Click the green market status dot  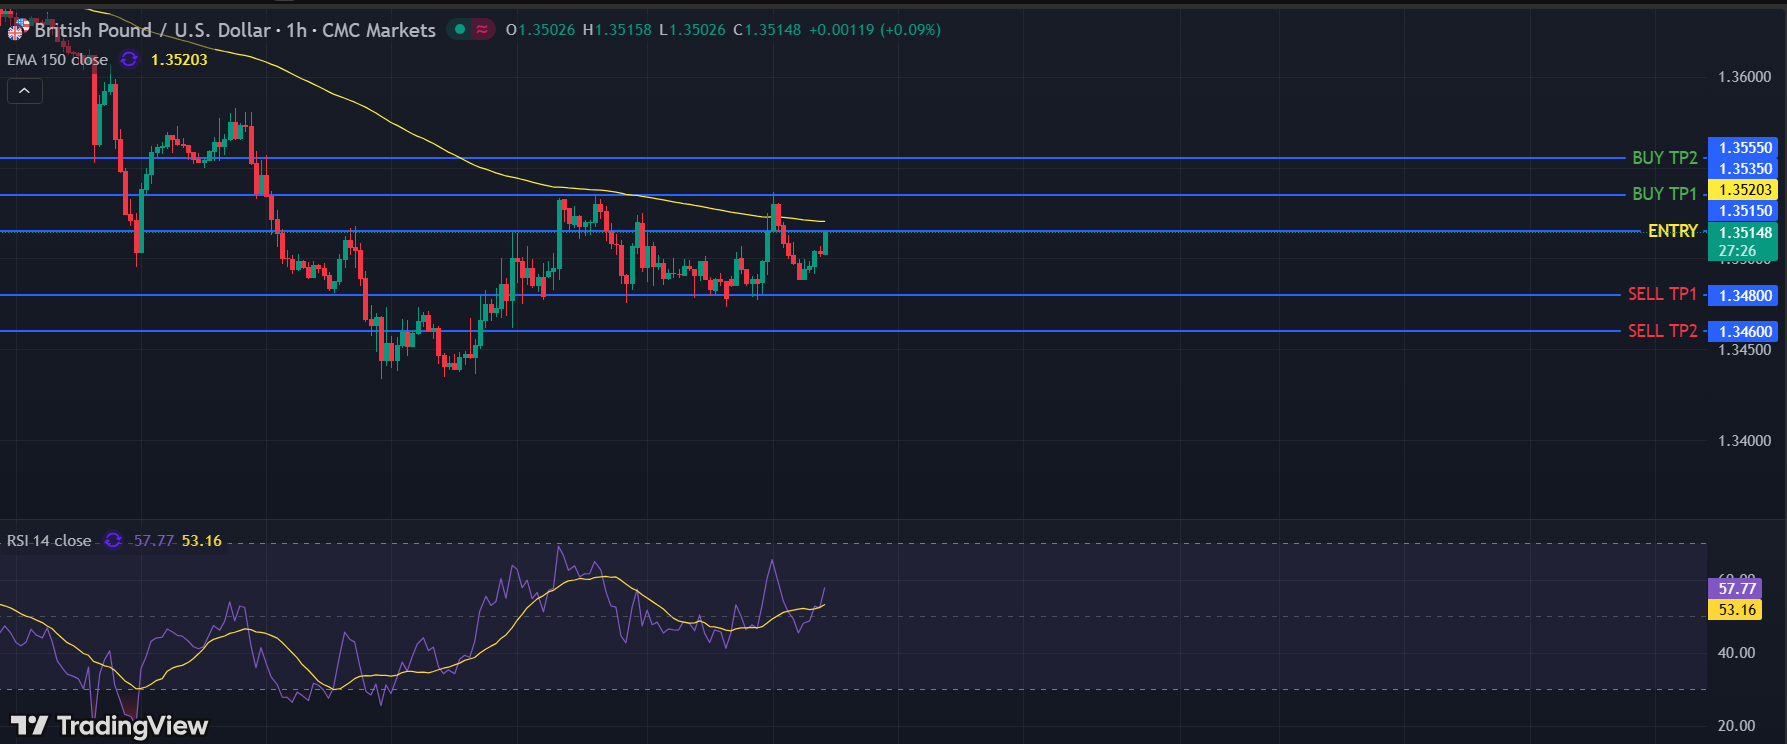click(x=460, y=30)
